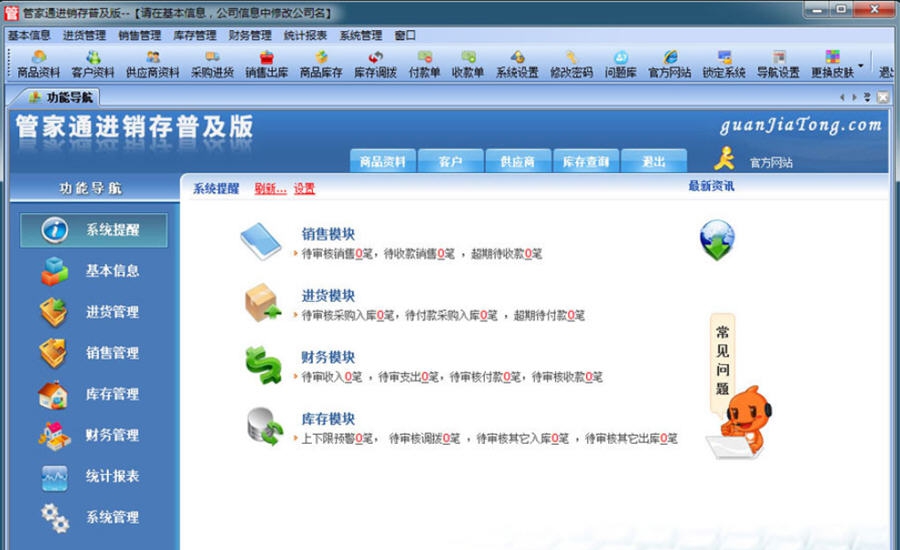Open the 库存管理 menu
This screenshot has width=900, height=550.
[195, 36]
